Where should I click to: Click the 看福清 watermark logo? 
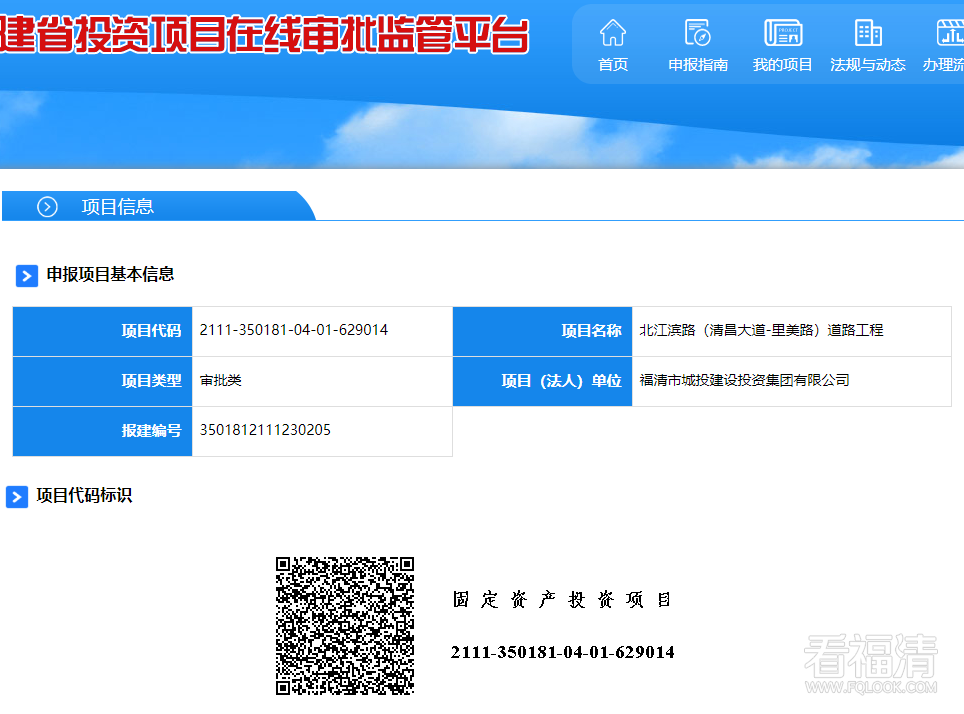[x=870, y=662]
